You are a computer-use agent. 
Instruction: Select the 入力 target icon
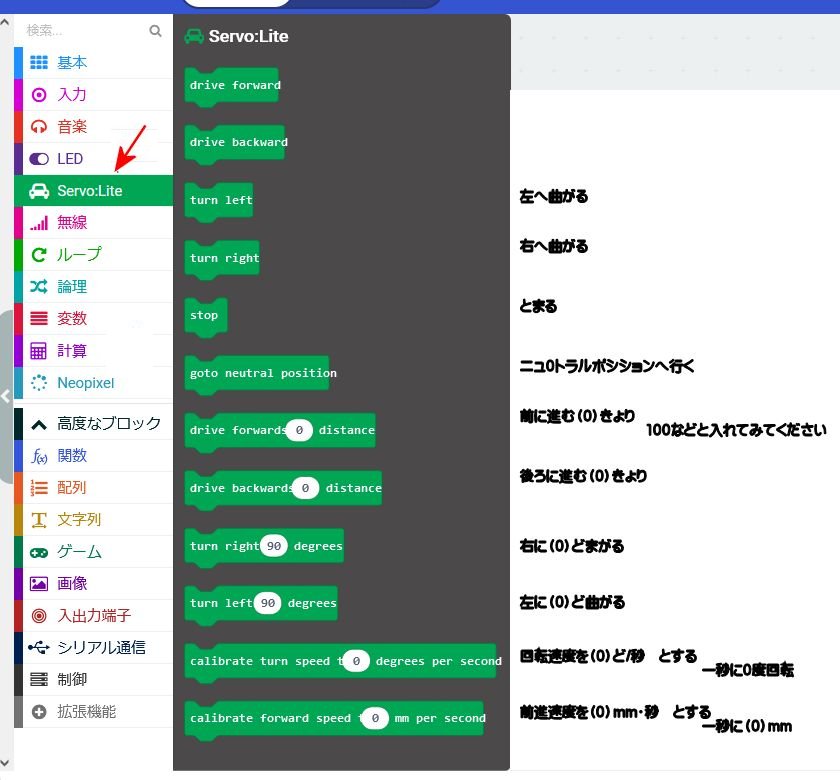pyautogui.click(x=39, y=95)
